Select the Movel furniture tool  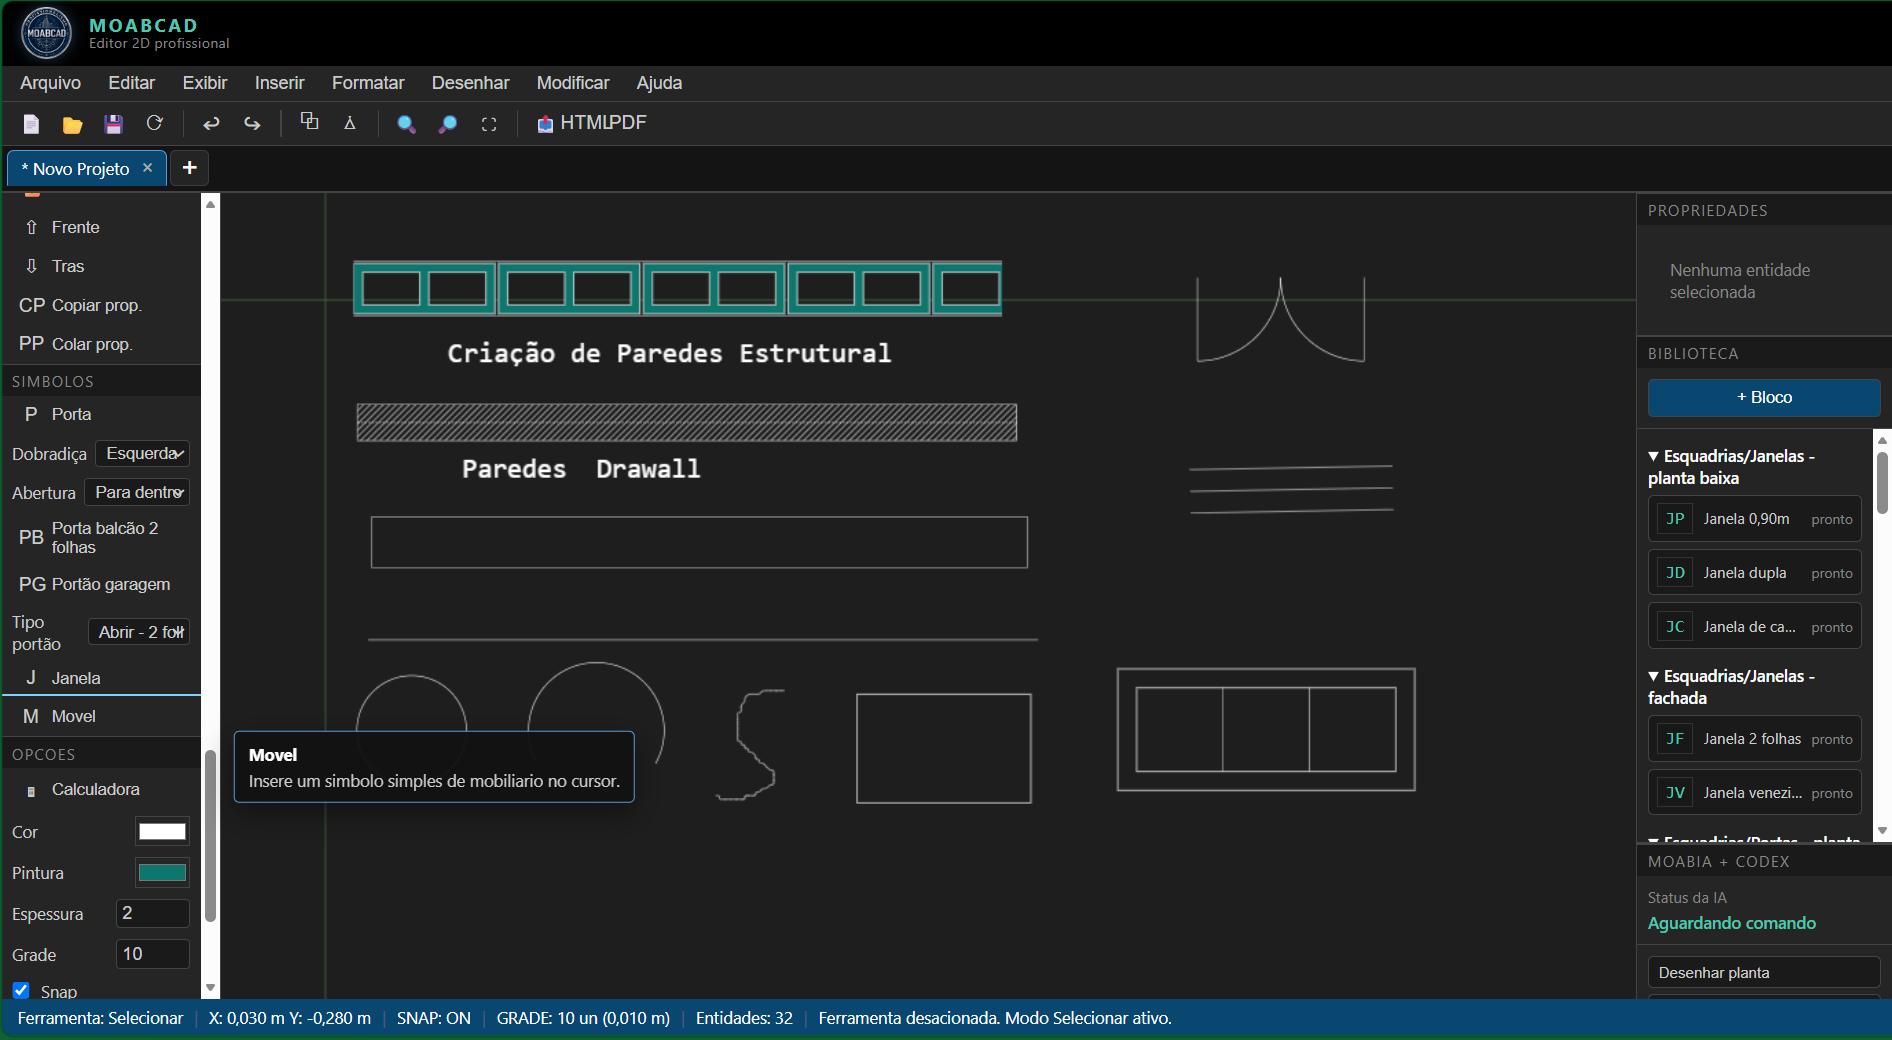(102, 716)
